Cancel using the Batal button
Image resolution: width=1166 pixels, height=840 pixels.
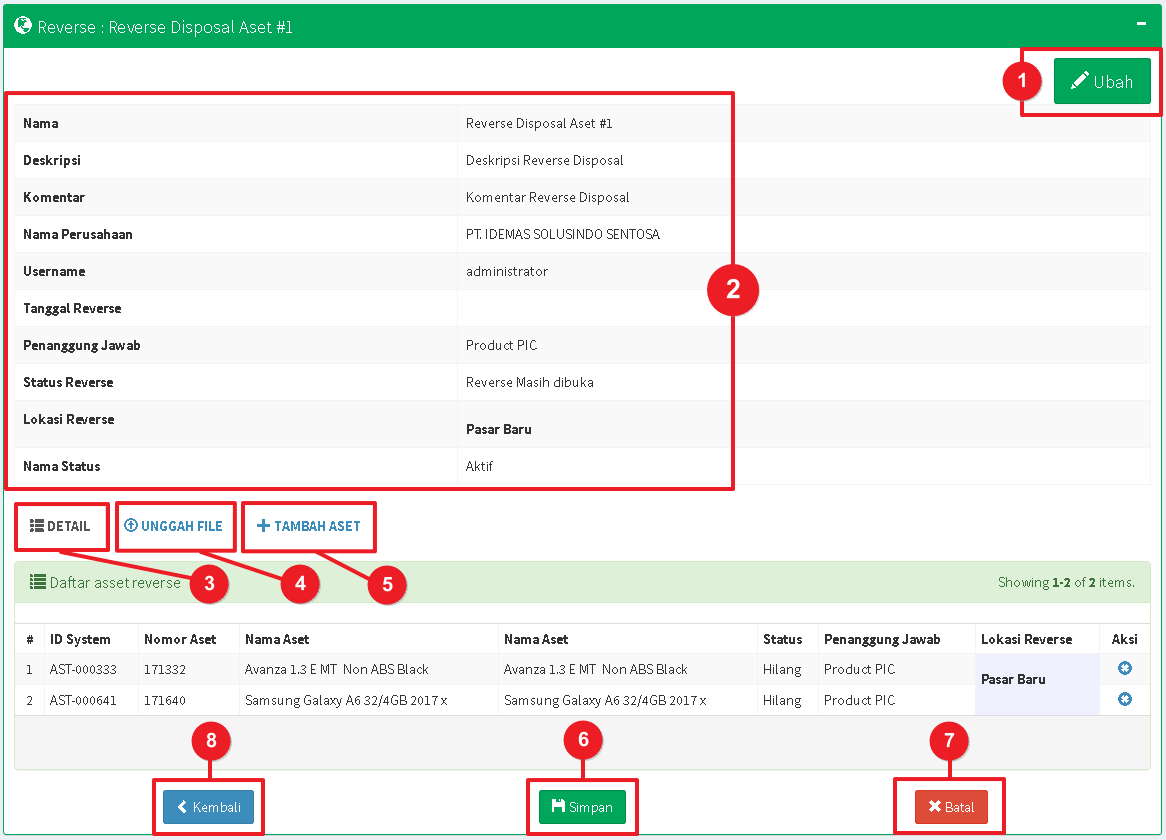point(951,807)
